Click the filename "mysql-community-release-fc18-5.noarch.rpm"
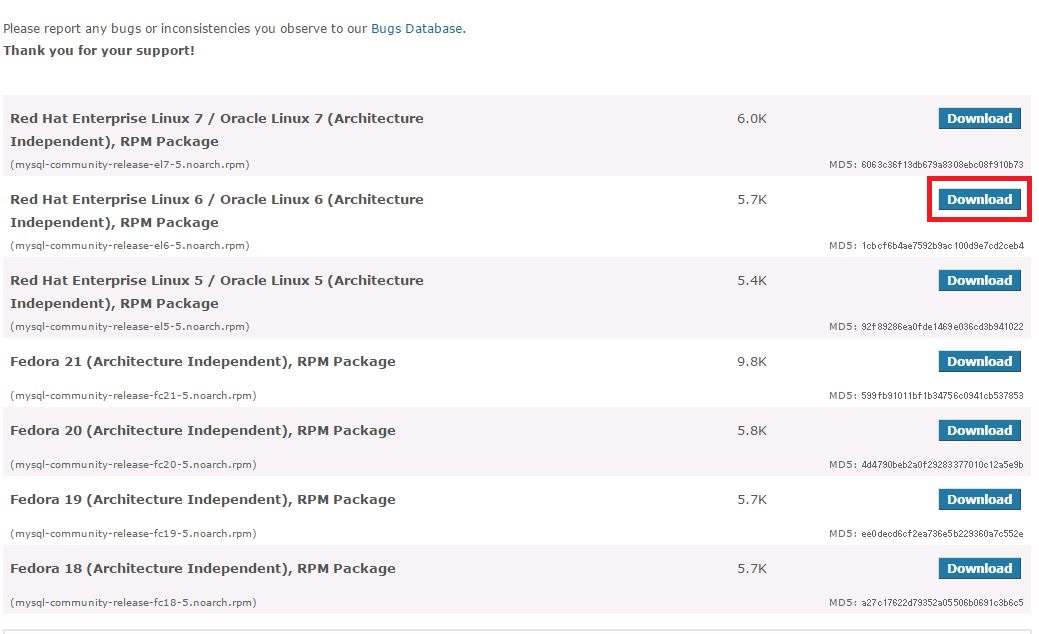This screenshot has width=1039, height=634. 133,602
